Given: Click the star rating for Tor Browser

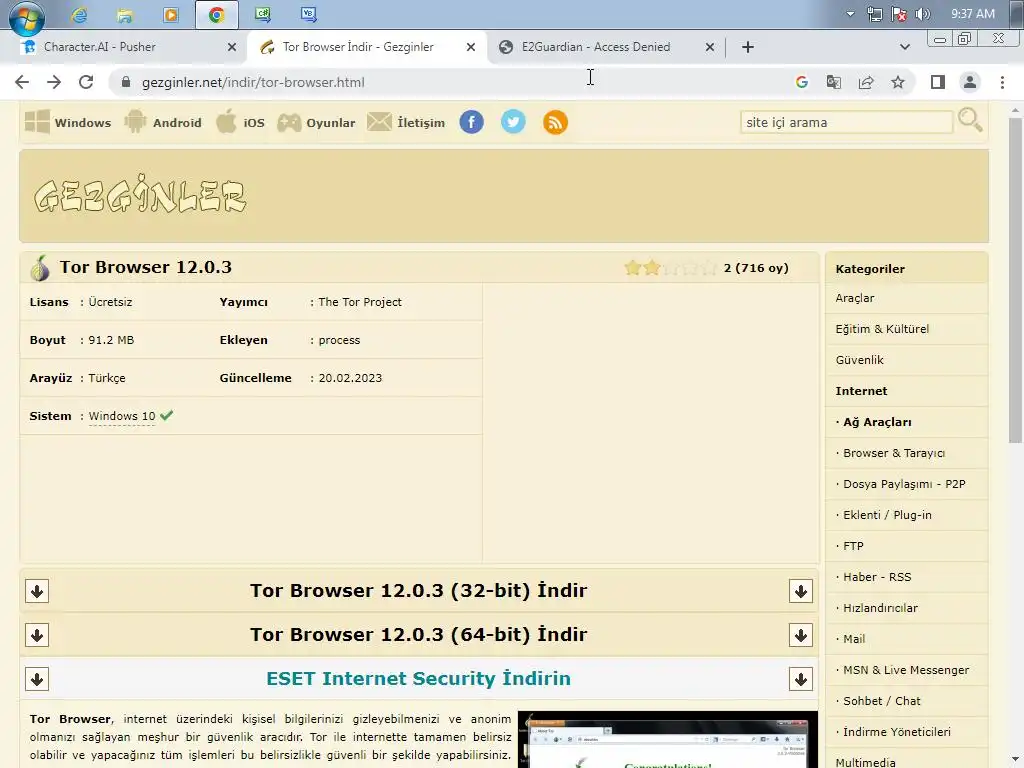Looking at the screenshot, I should 671,268.
